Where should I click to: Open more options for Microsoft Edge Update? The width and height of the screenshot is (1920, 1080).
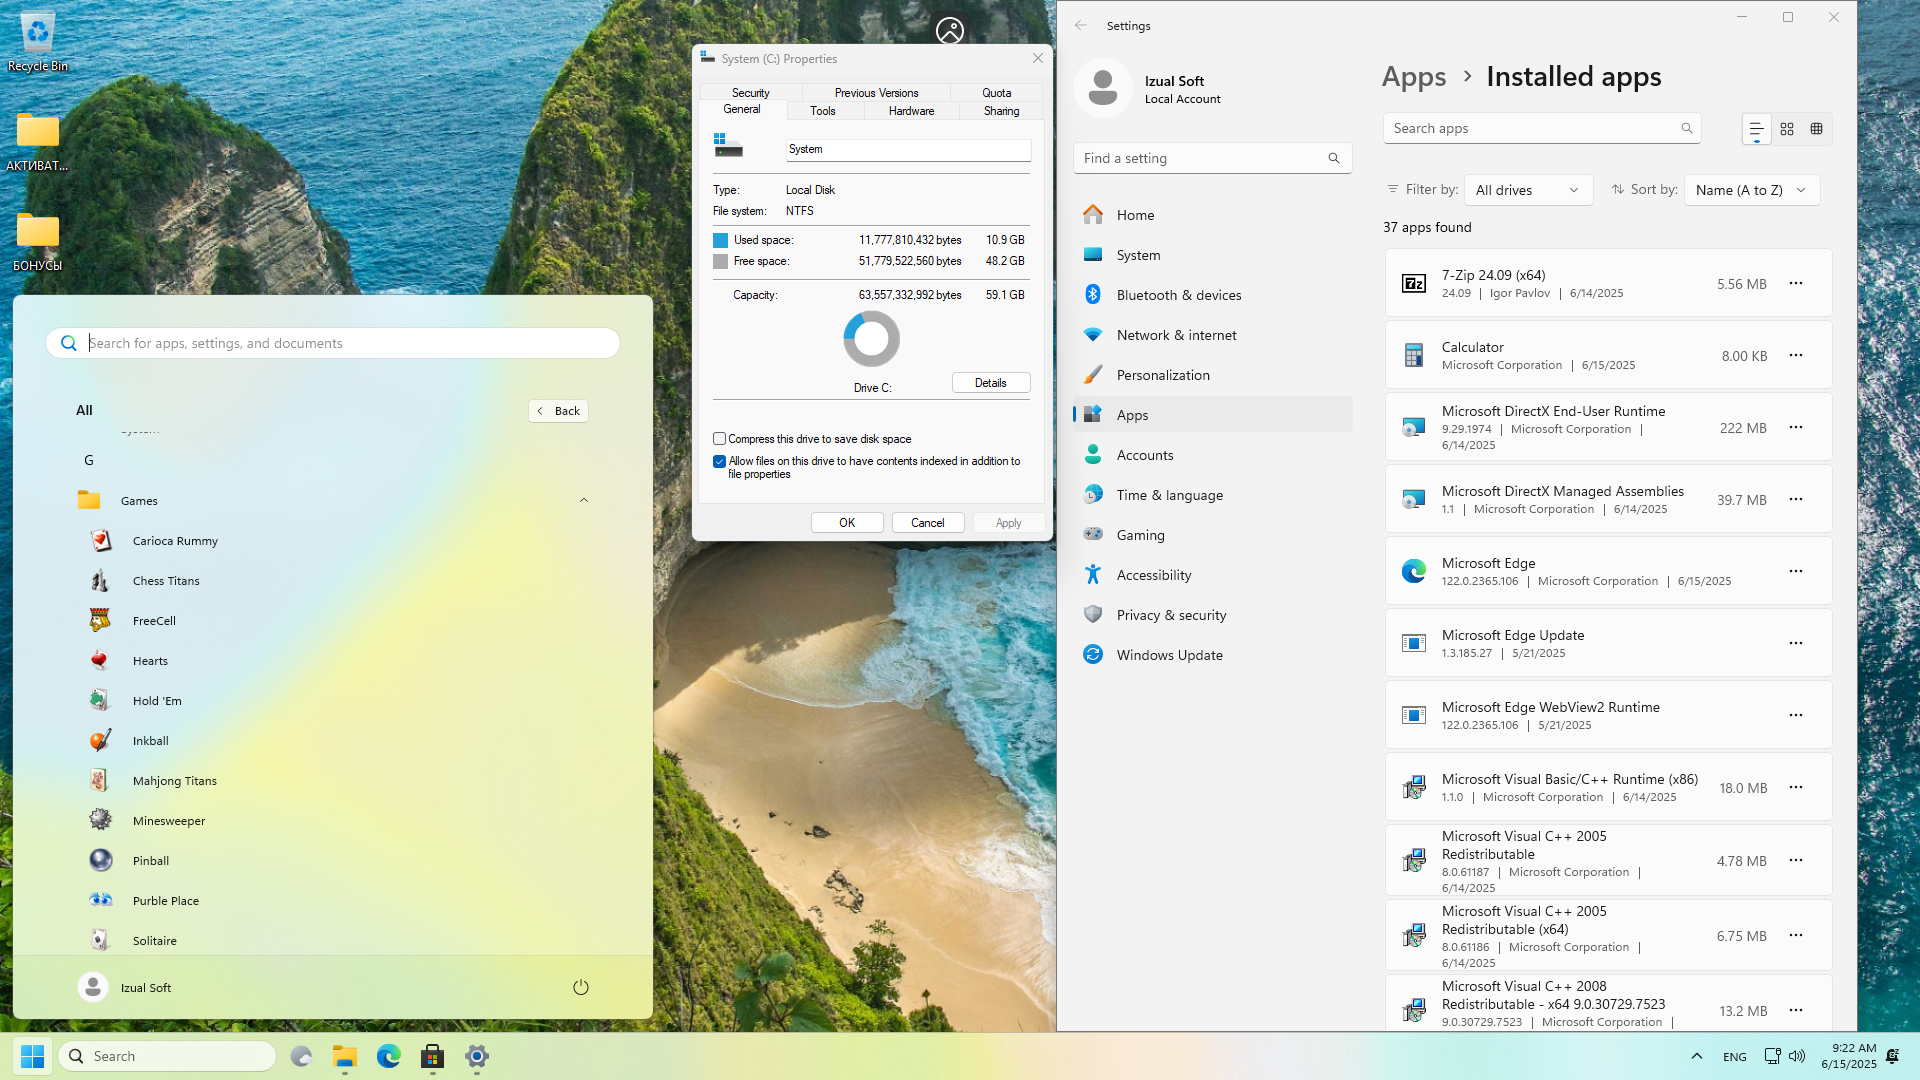point(1796,644)
